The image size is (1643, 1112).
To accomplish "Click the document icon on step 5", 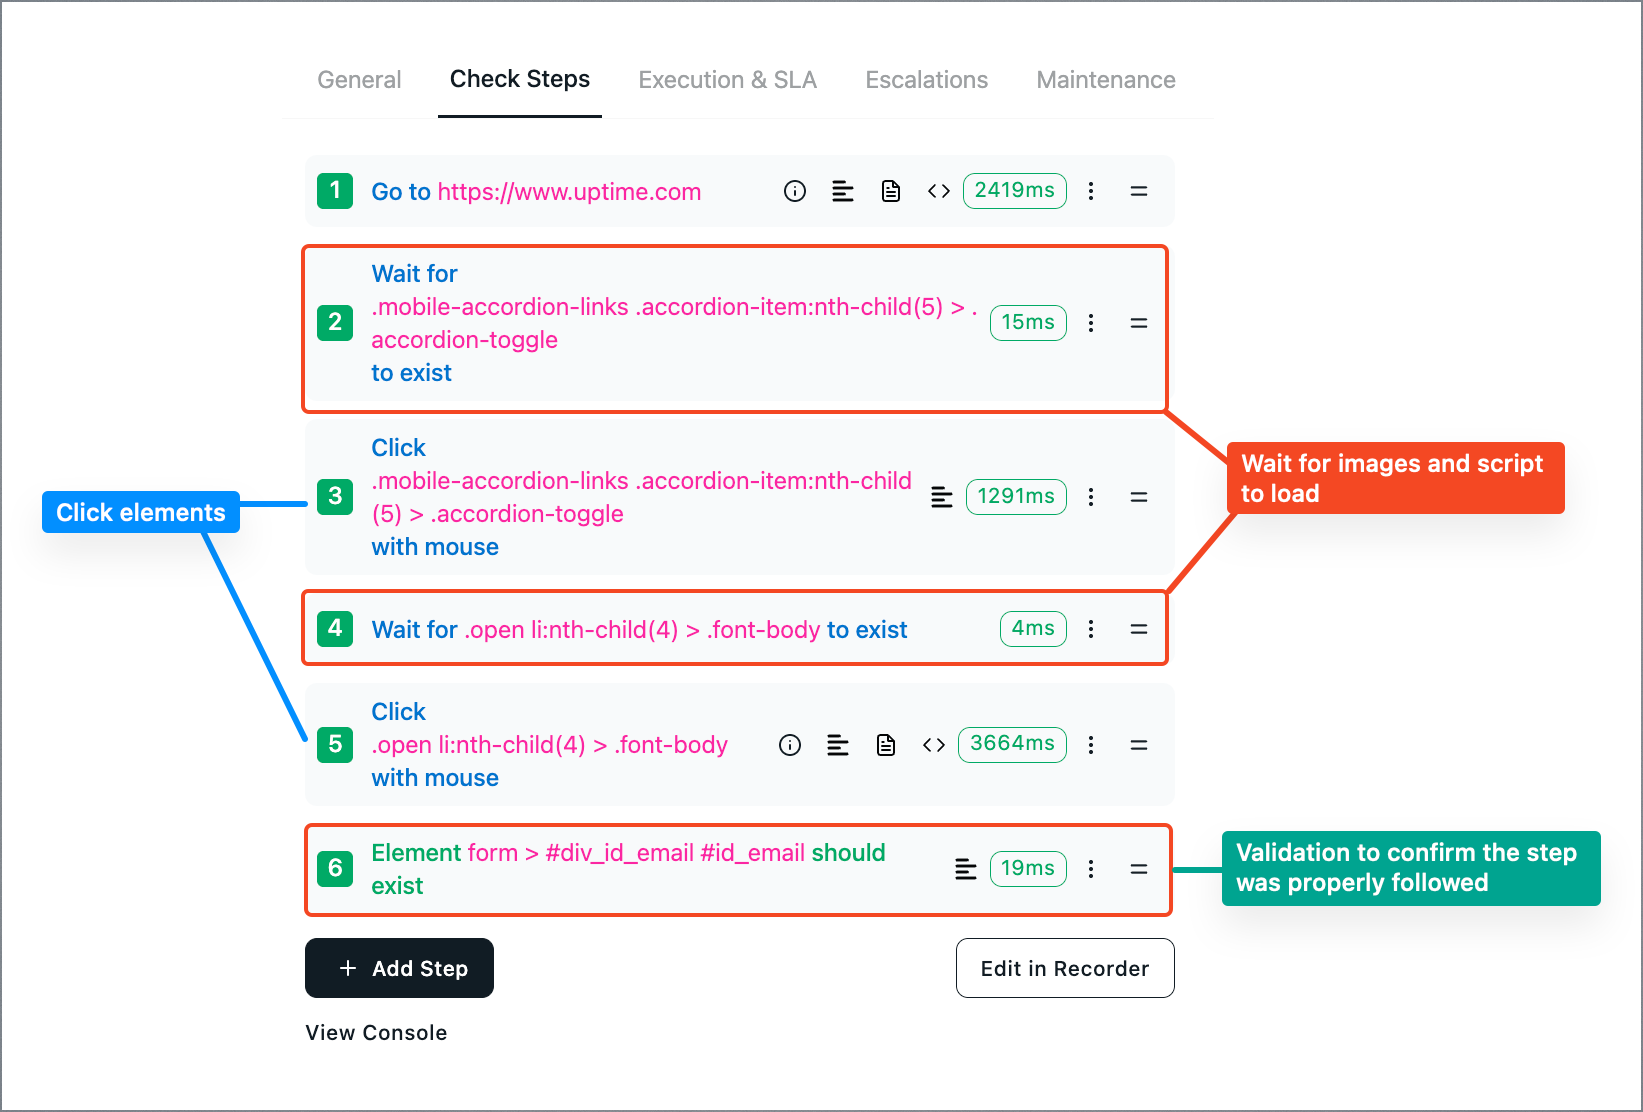I will [885, 745].
